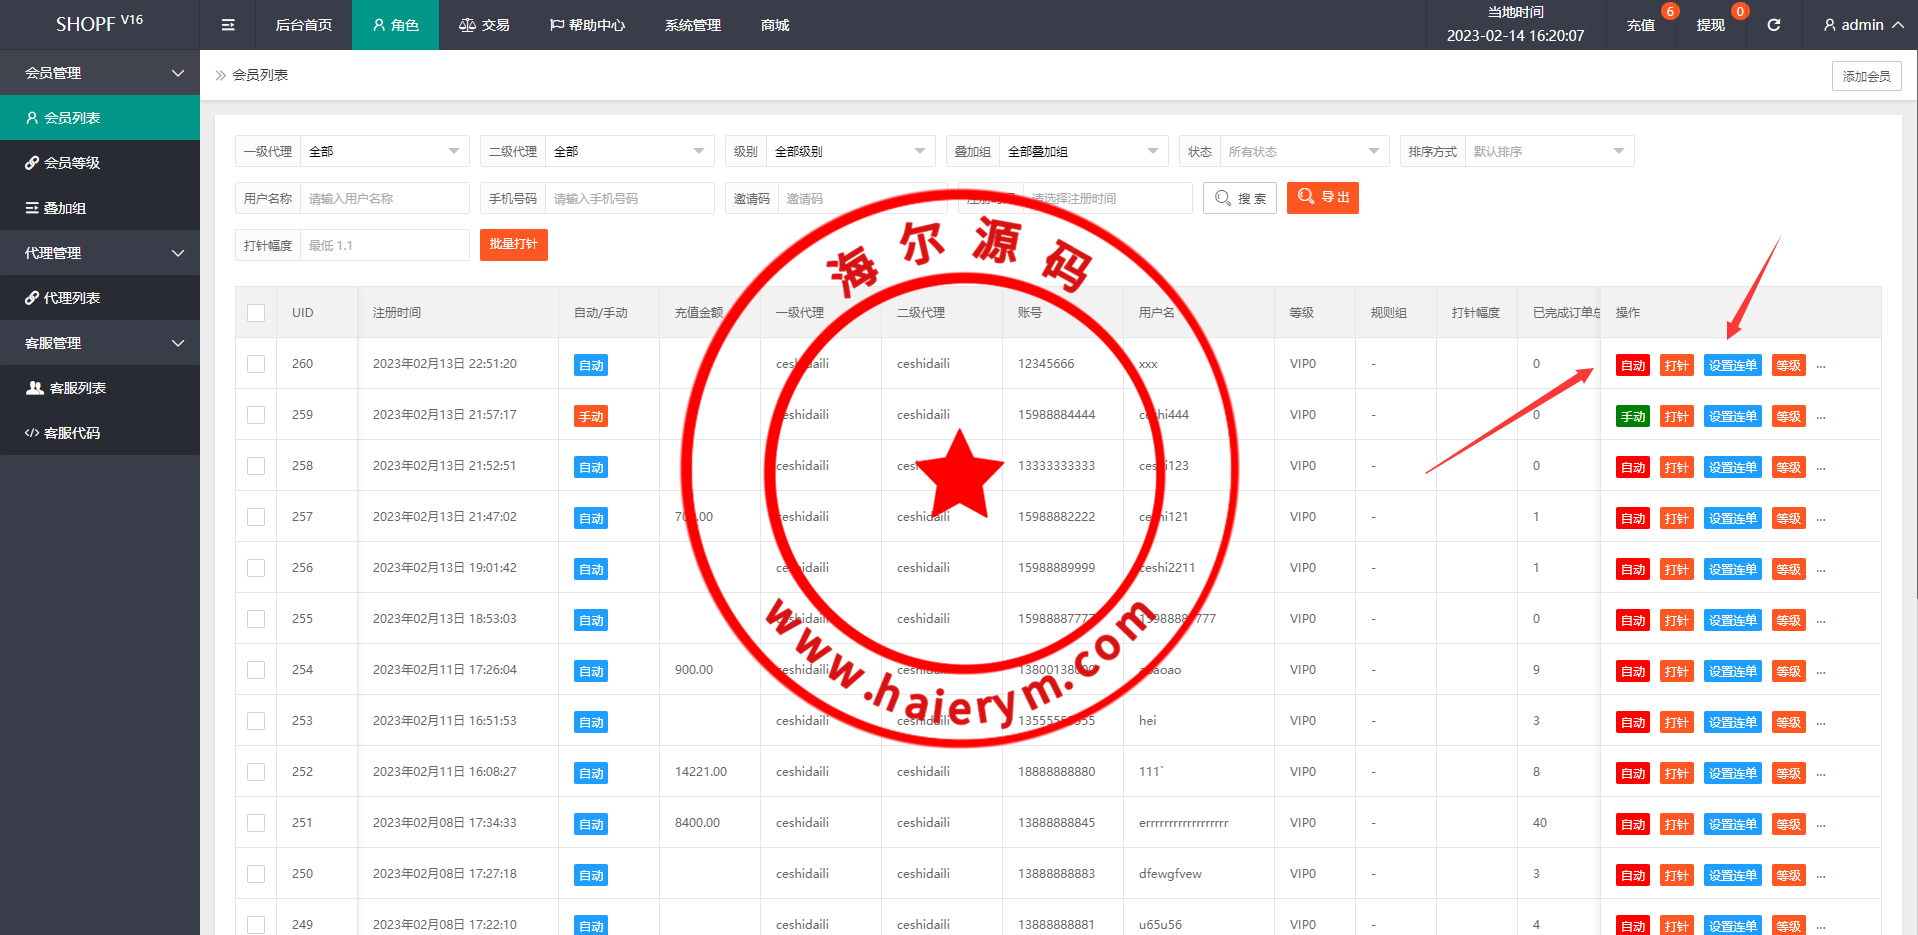The width and height of the screenshot is (1918, 935).
Task: Open the 提现 notification item
Action: click(x=1710, y=25)
